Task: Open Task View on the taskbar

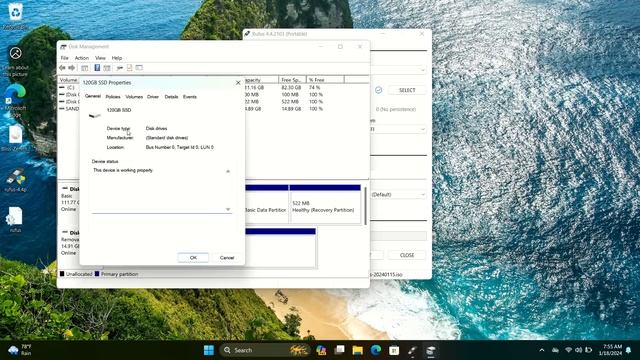Action: click(339, 350)
